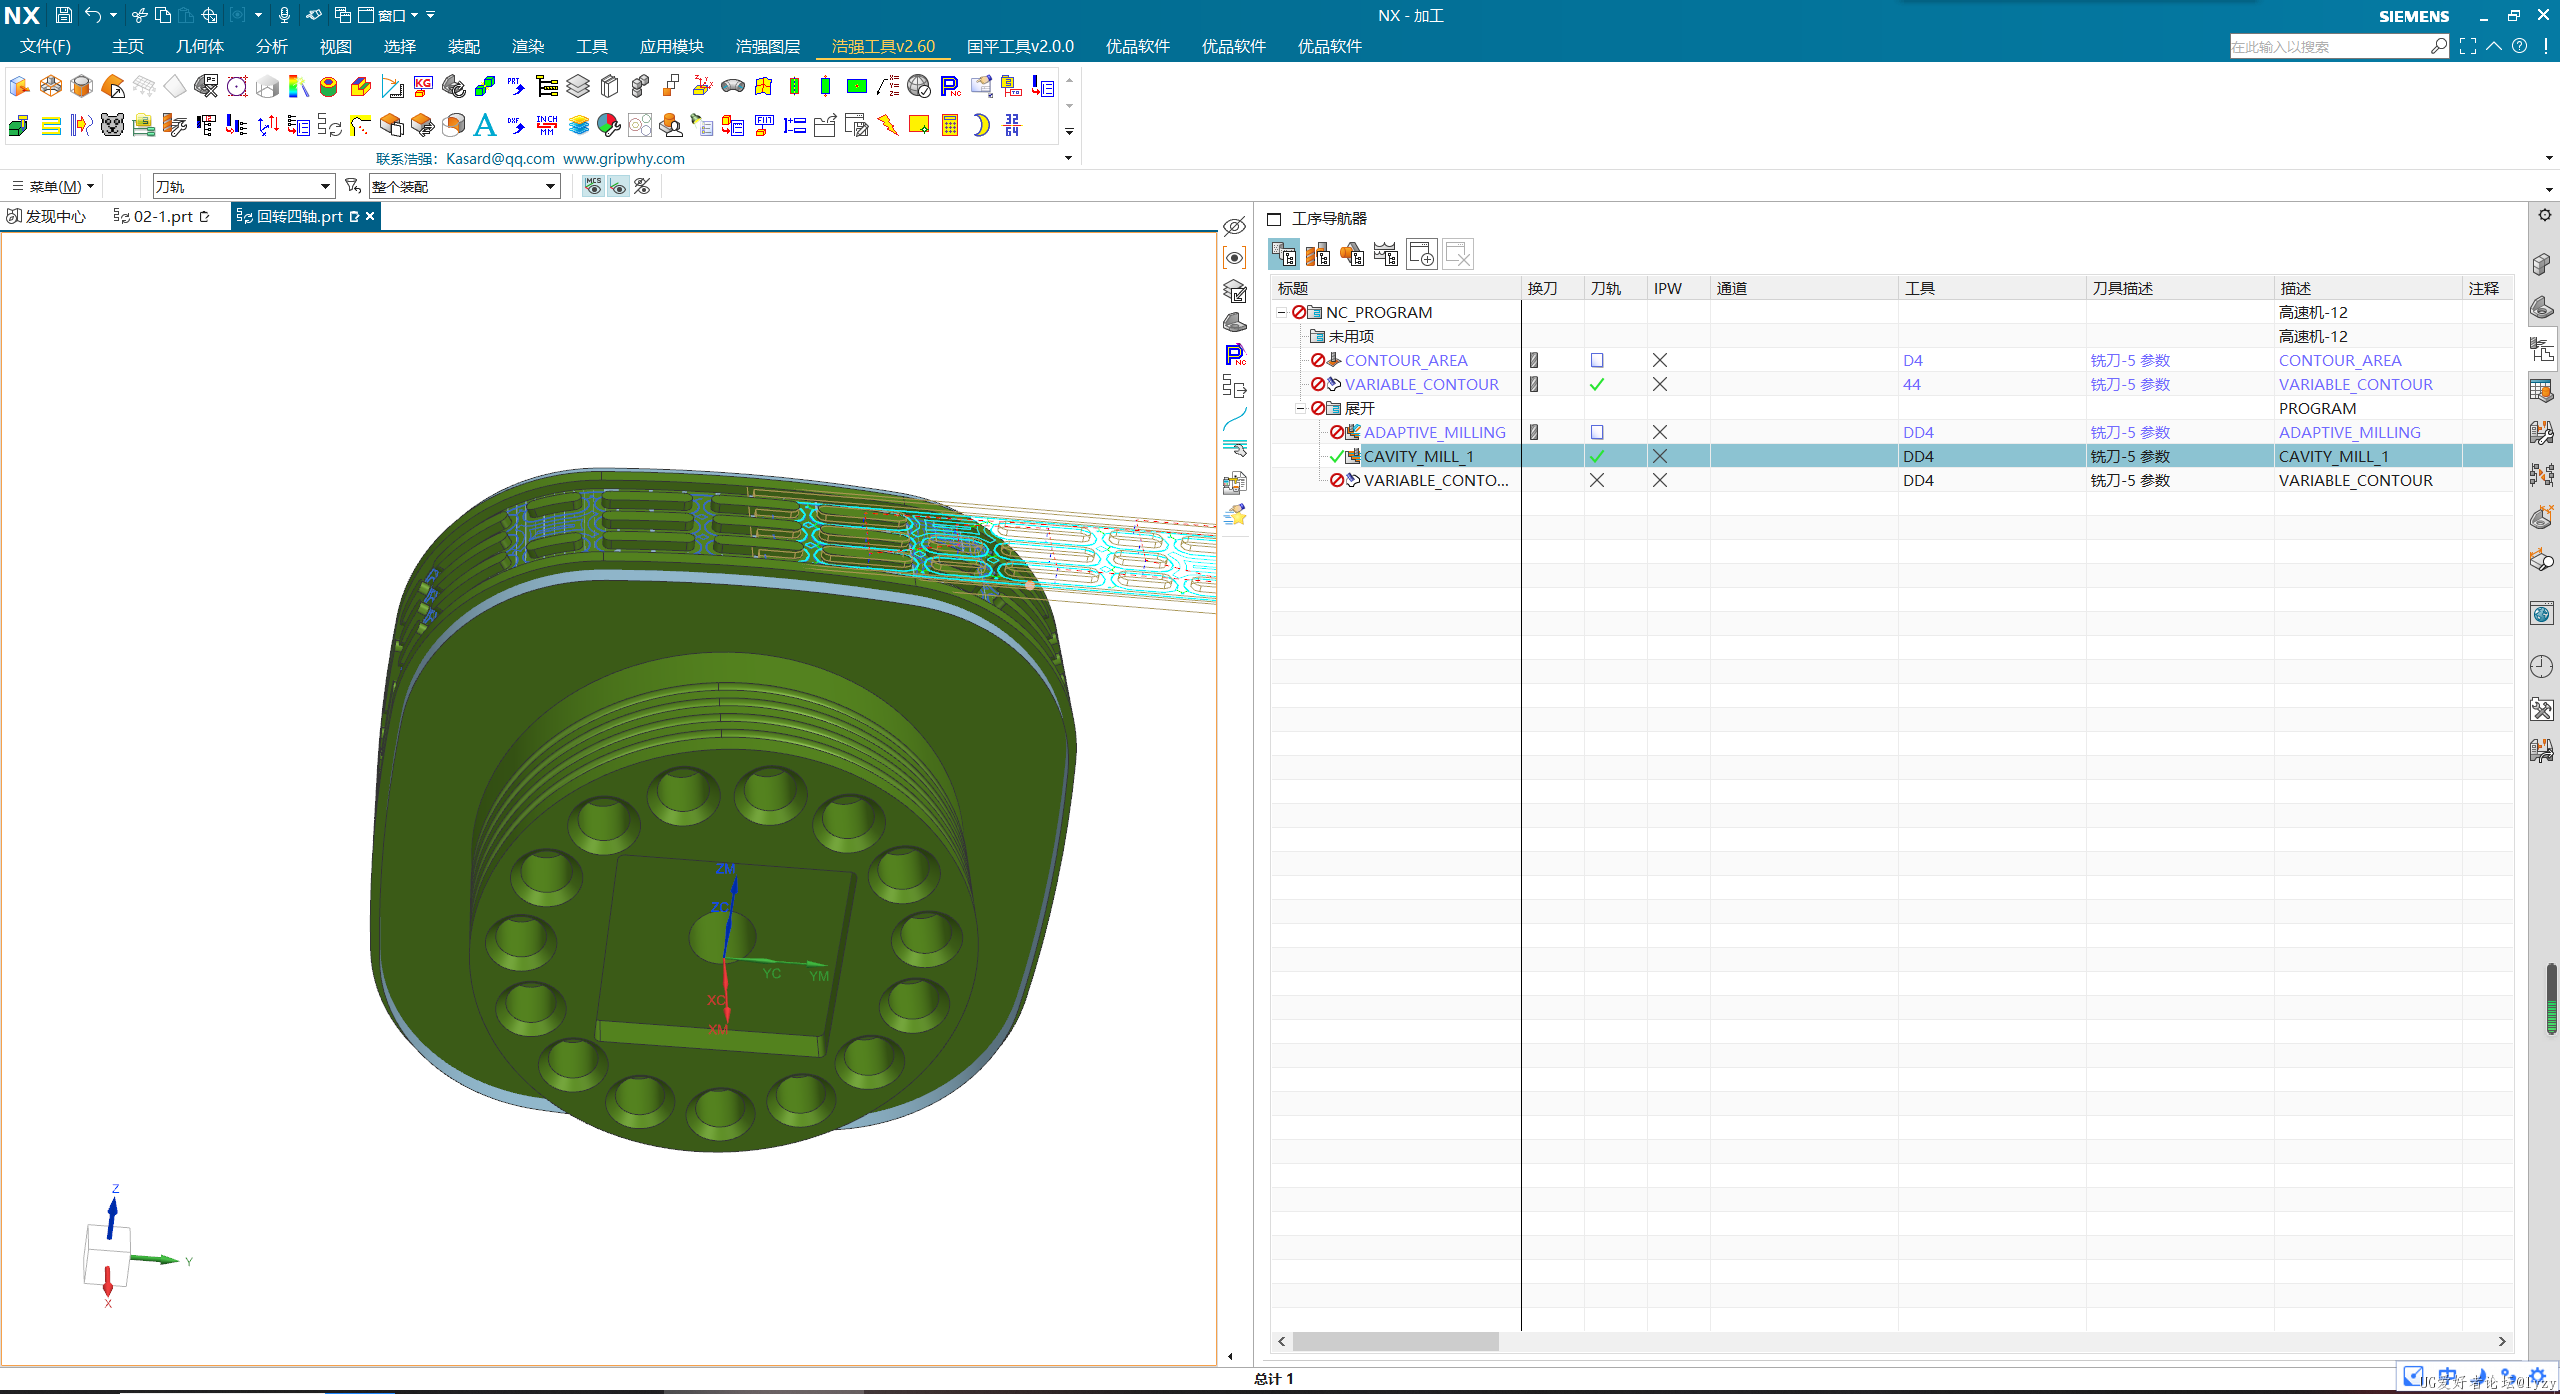2560x1394 pixels.
Task: Switch to Geometry view icon
Action: [1352, 254]
